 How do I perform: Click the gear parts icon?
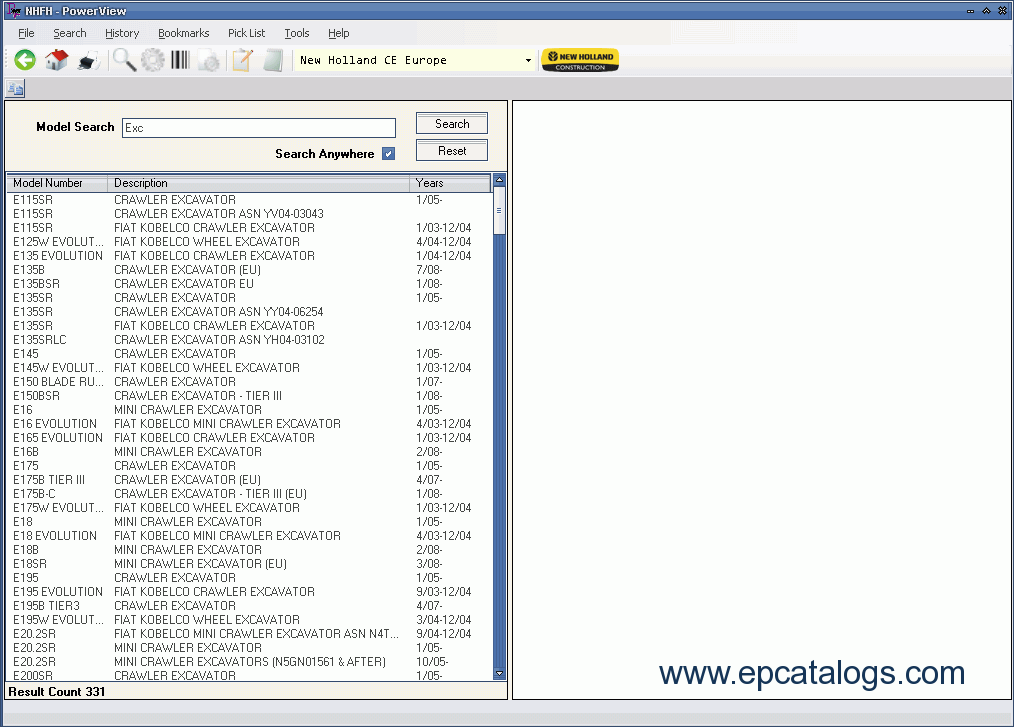pos(153,60)
